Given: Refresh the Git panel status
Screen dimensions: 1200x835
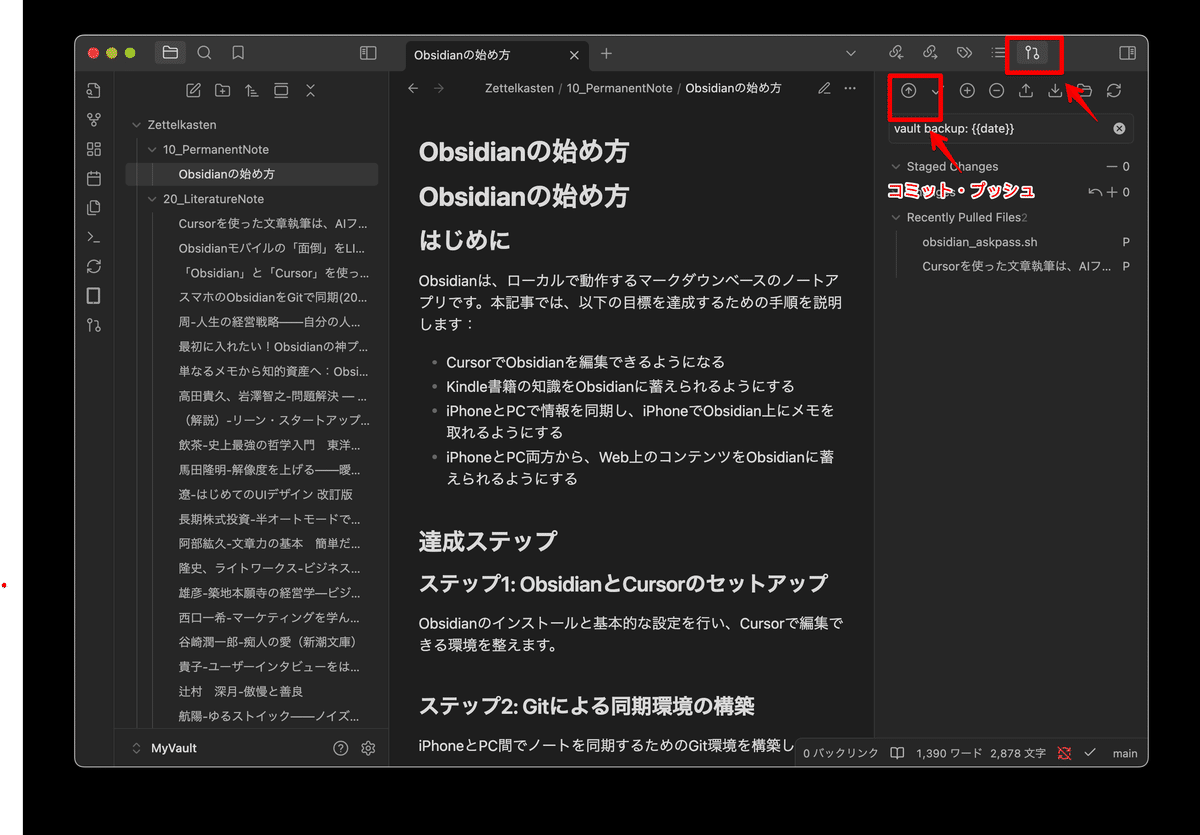Looking at the screenshot, I should tap(1114, 91).
